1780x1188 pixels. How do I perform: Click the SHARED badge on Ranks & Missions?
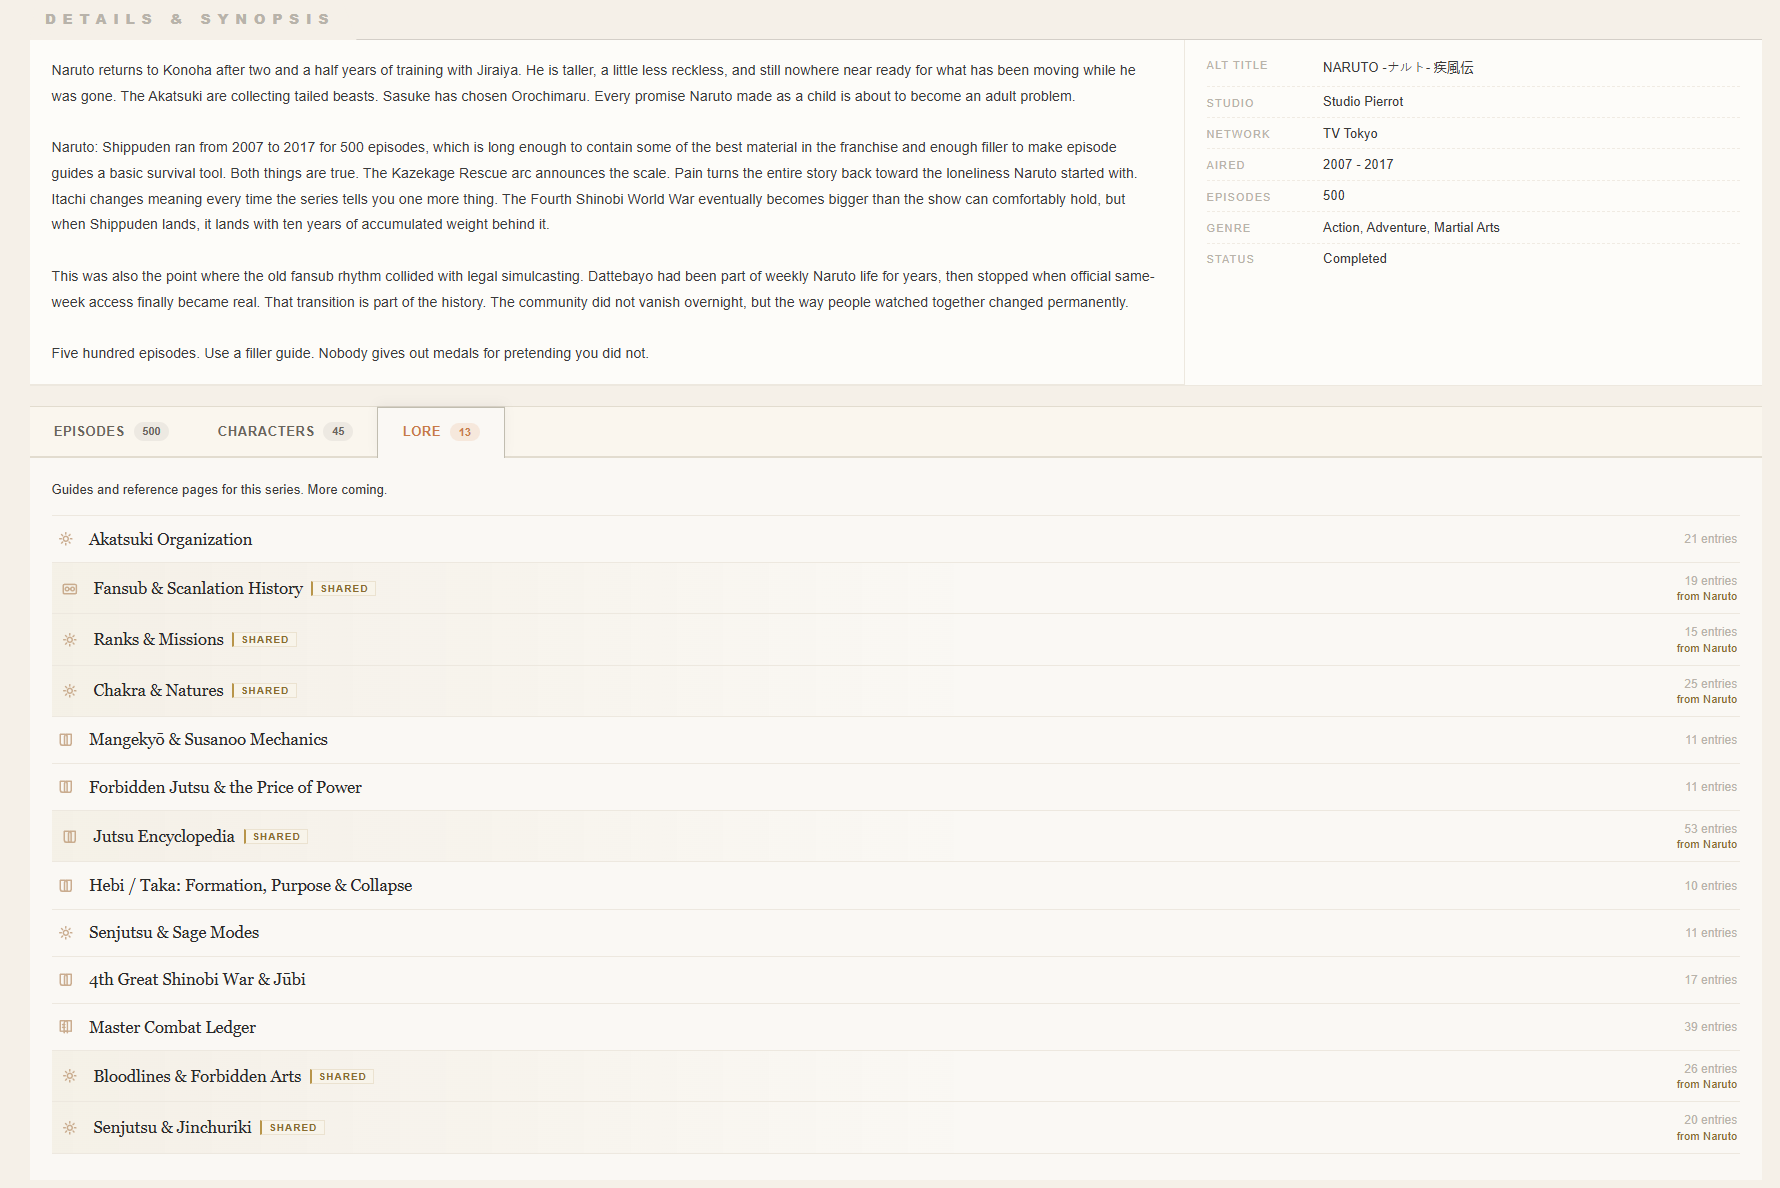[x=265, y=640]
